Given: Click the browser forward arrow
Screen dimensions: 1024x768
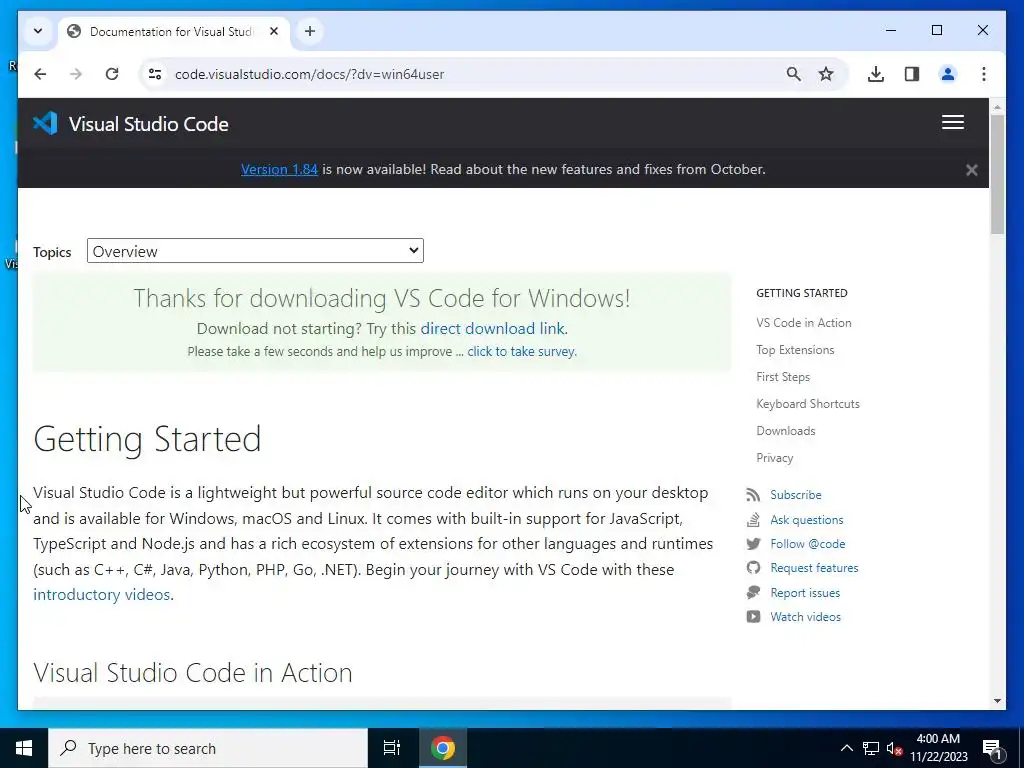Looking at the screenshot, I should [x=76, y=74].
